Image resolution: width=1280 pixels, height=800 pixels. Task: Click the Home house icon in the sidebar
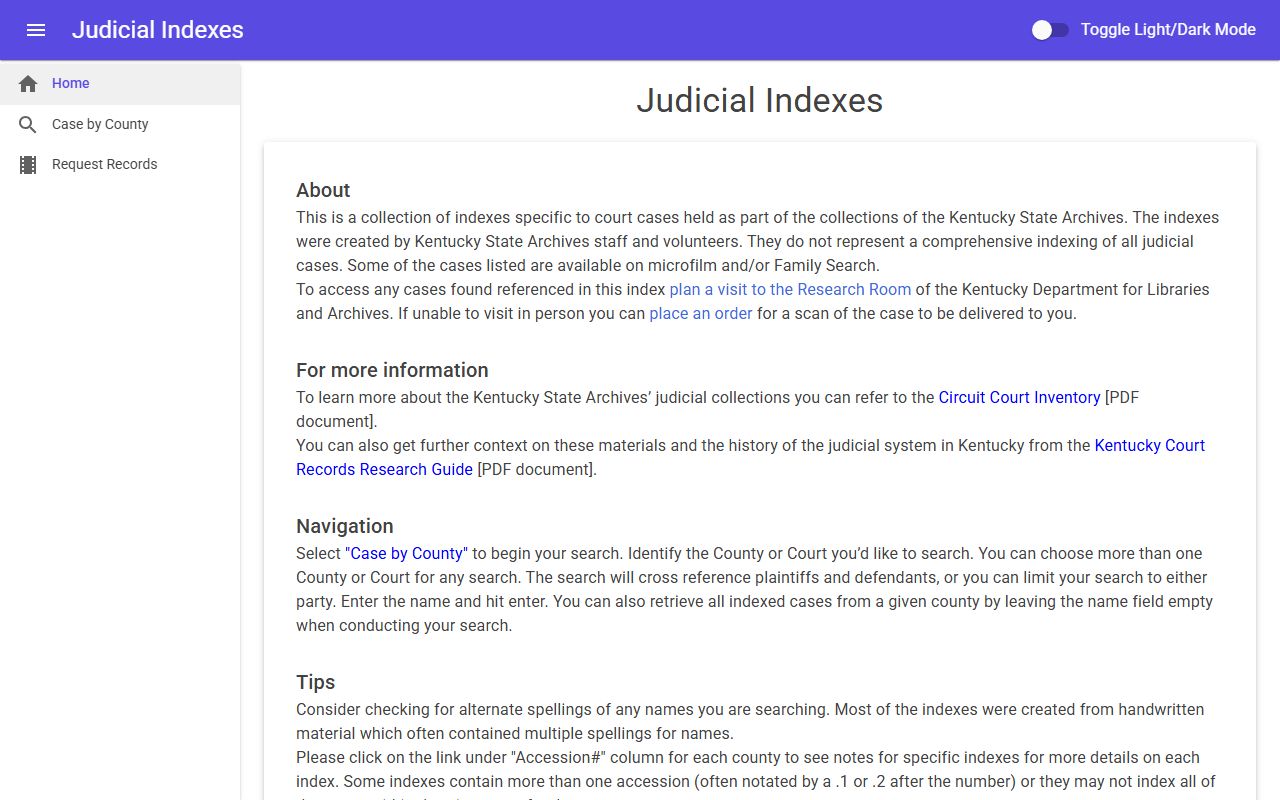pyautogui.click(x=28, y=84)
